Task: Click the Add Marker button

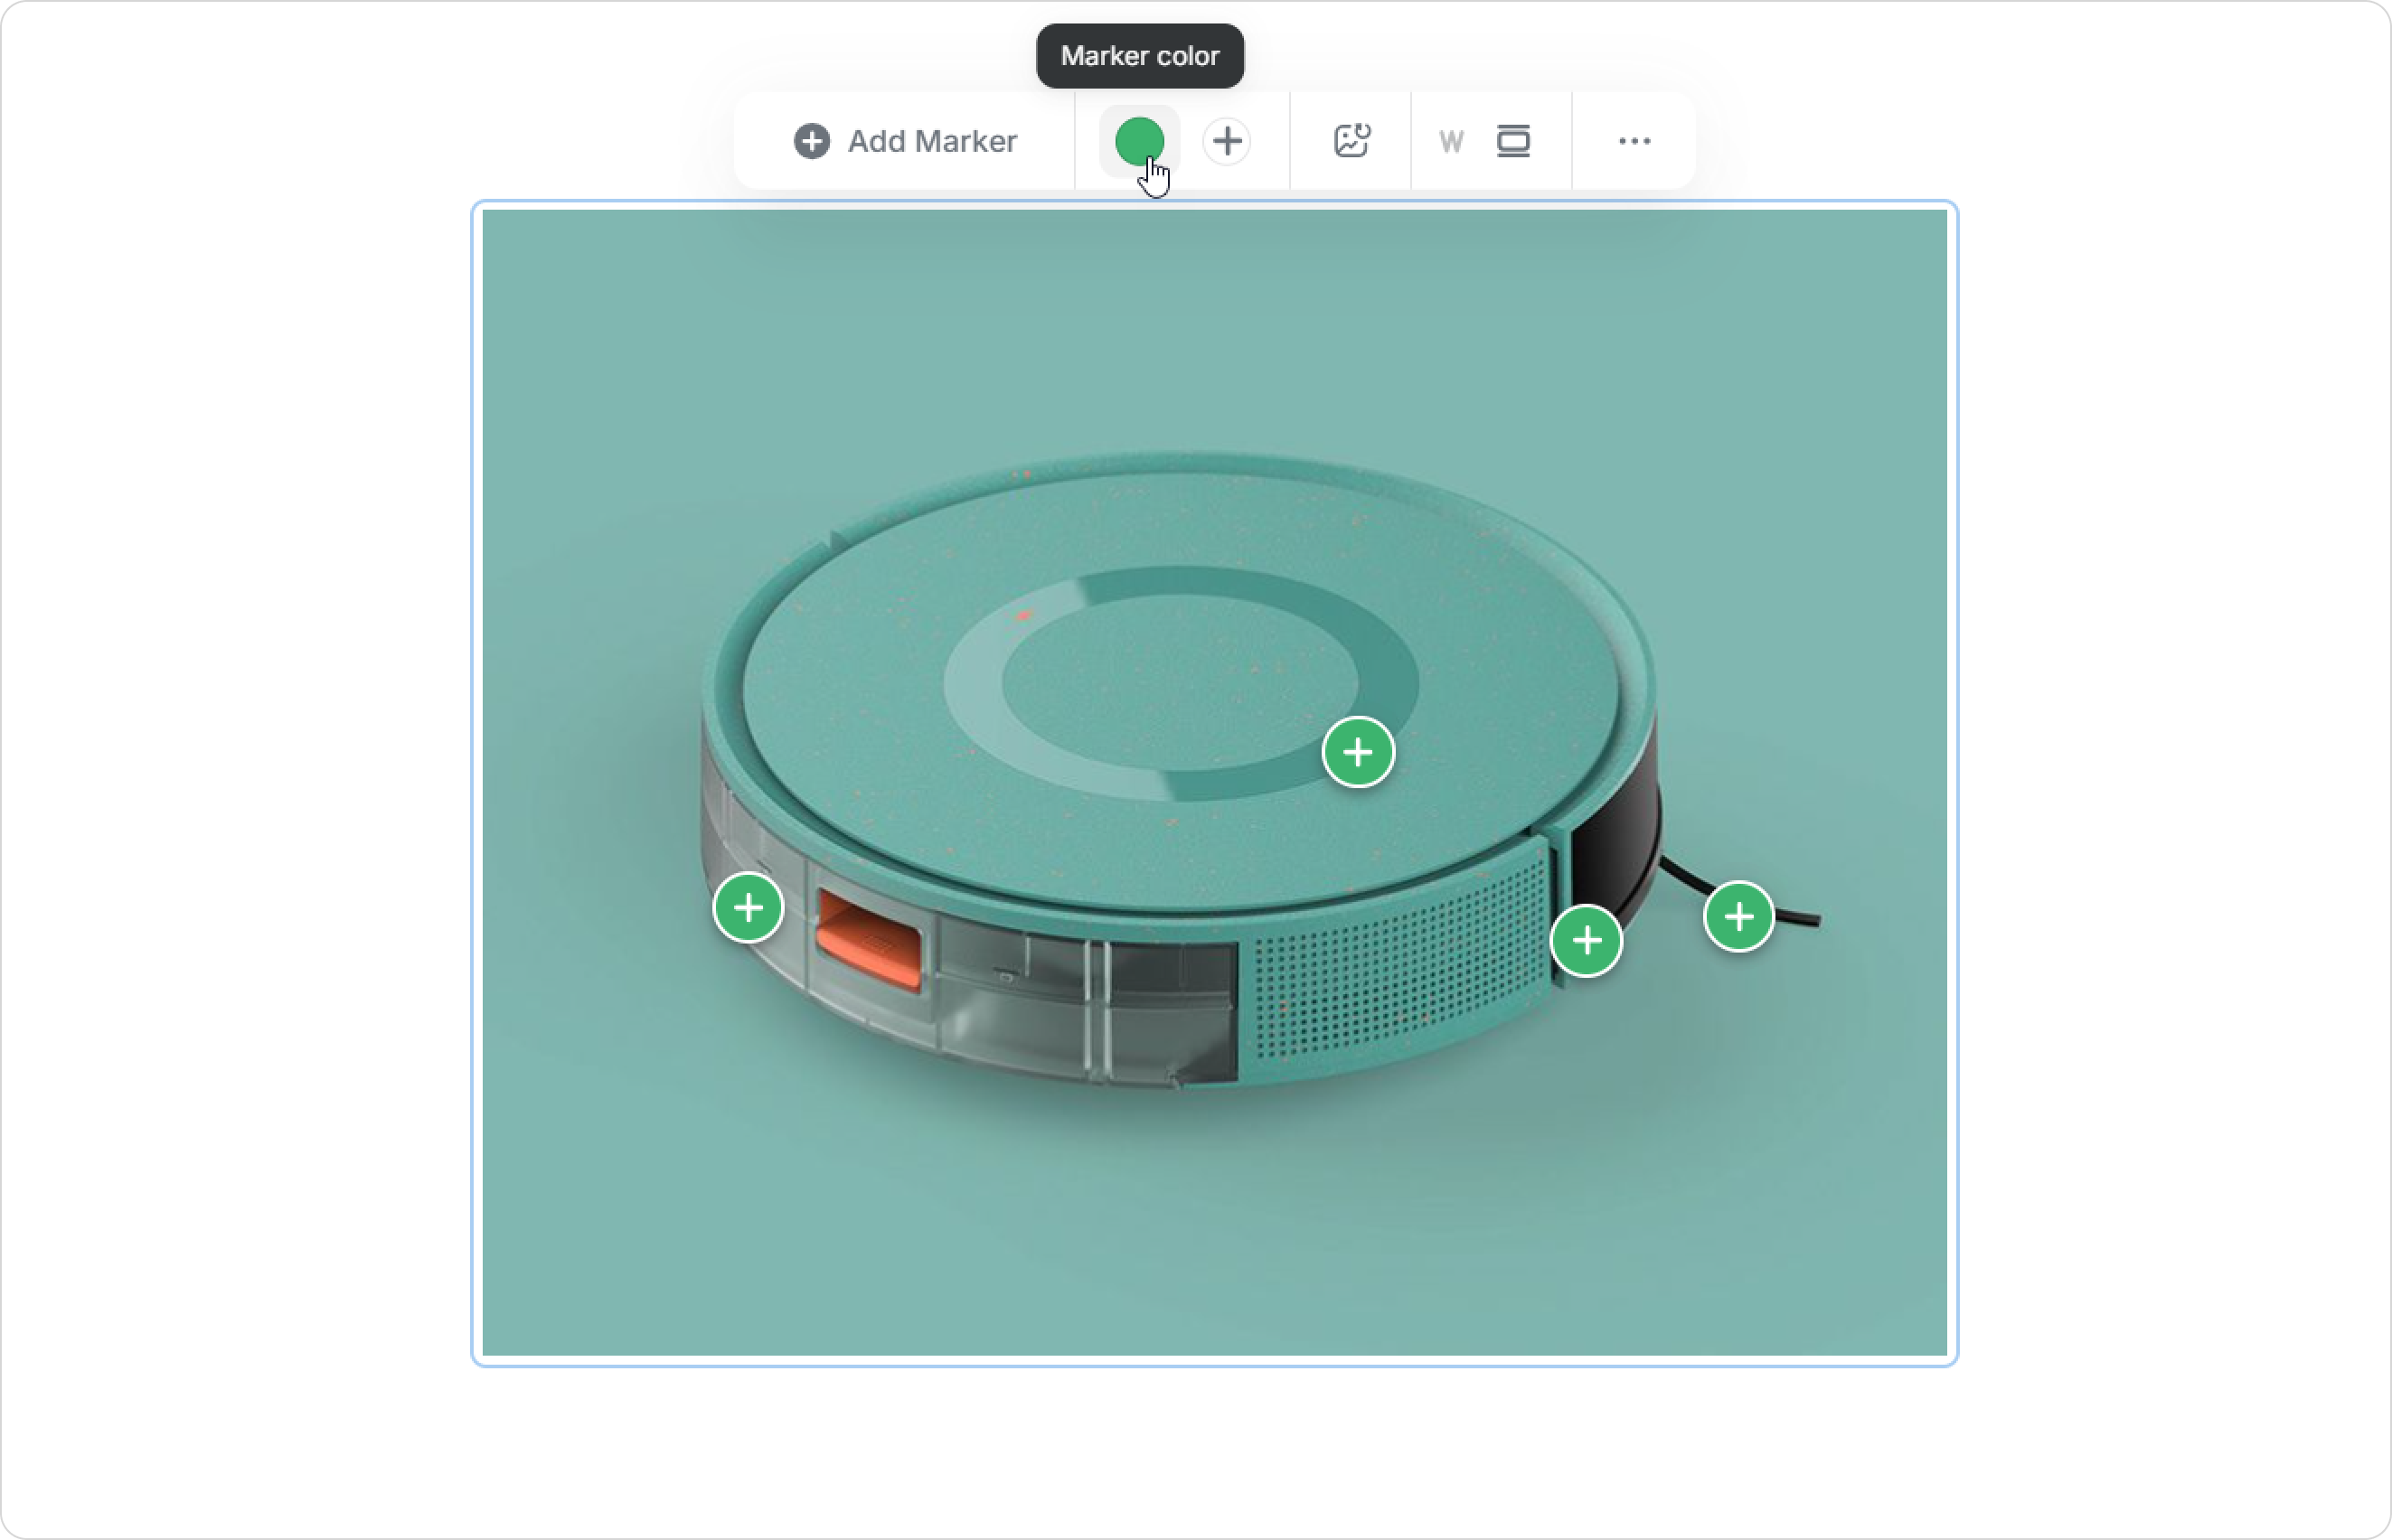Action: (904, 141)
